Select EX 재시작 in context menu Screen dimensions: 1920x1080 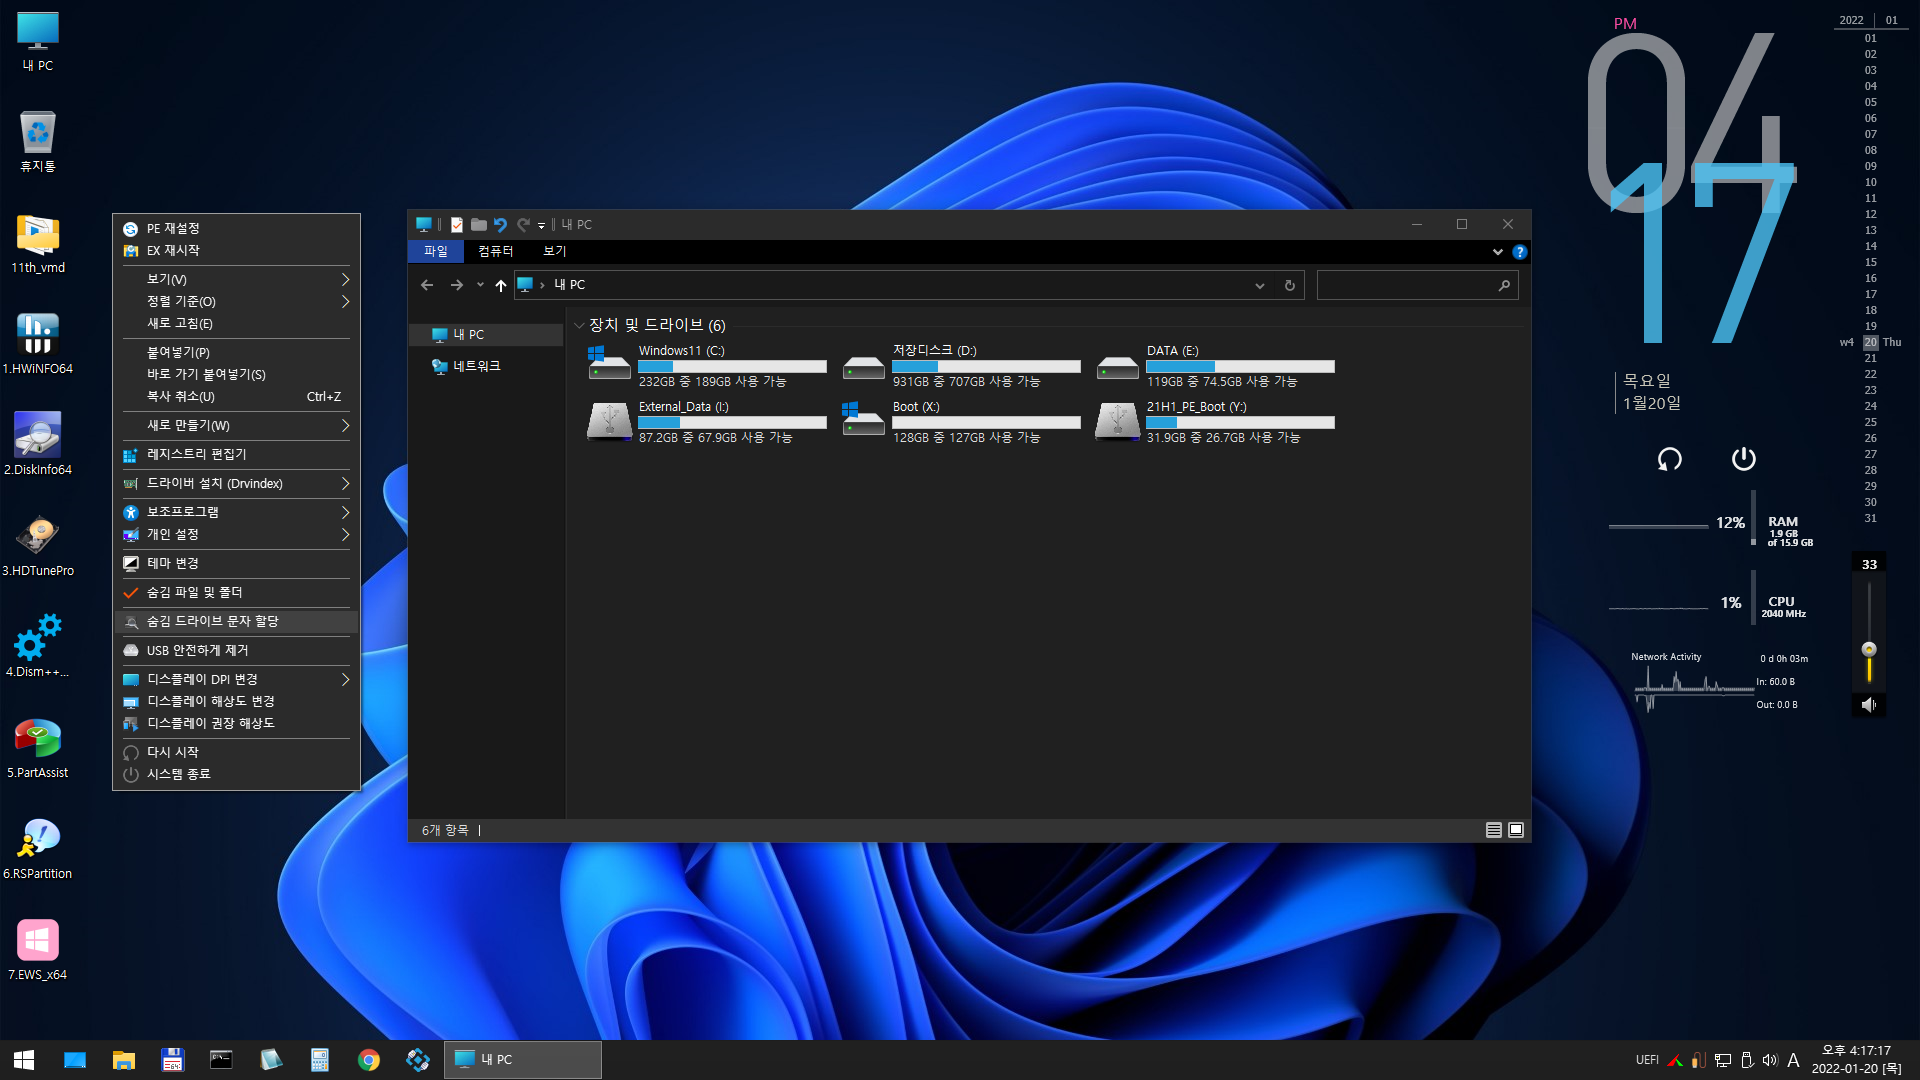236,251
